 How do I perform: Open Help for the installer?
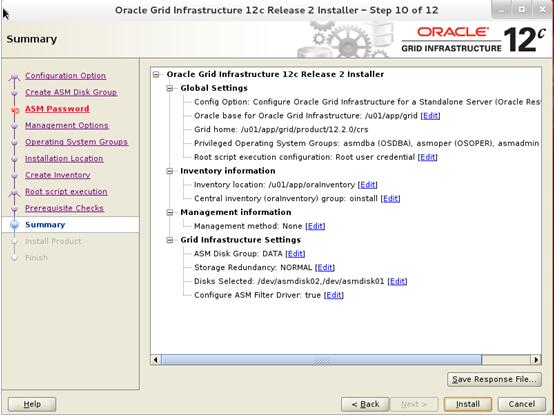click(x=32, y=404)
